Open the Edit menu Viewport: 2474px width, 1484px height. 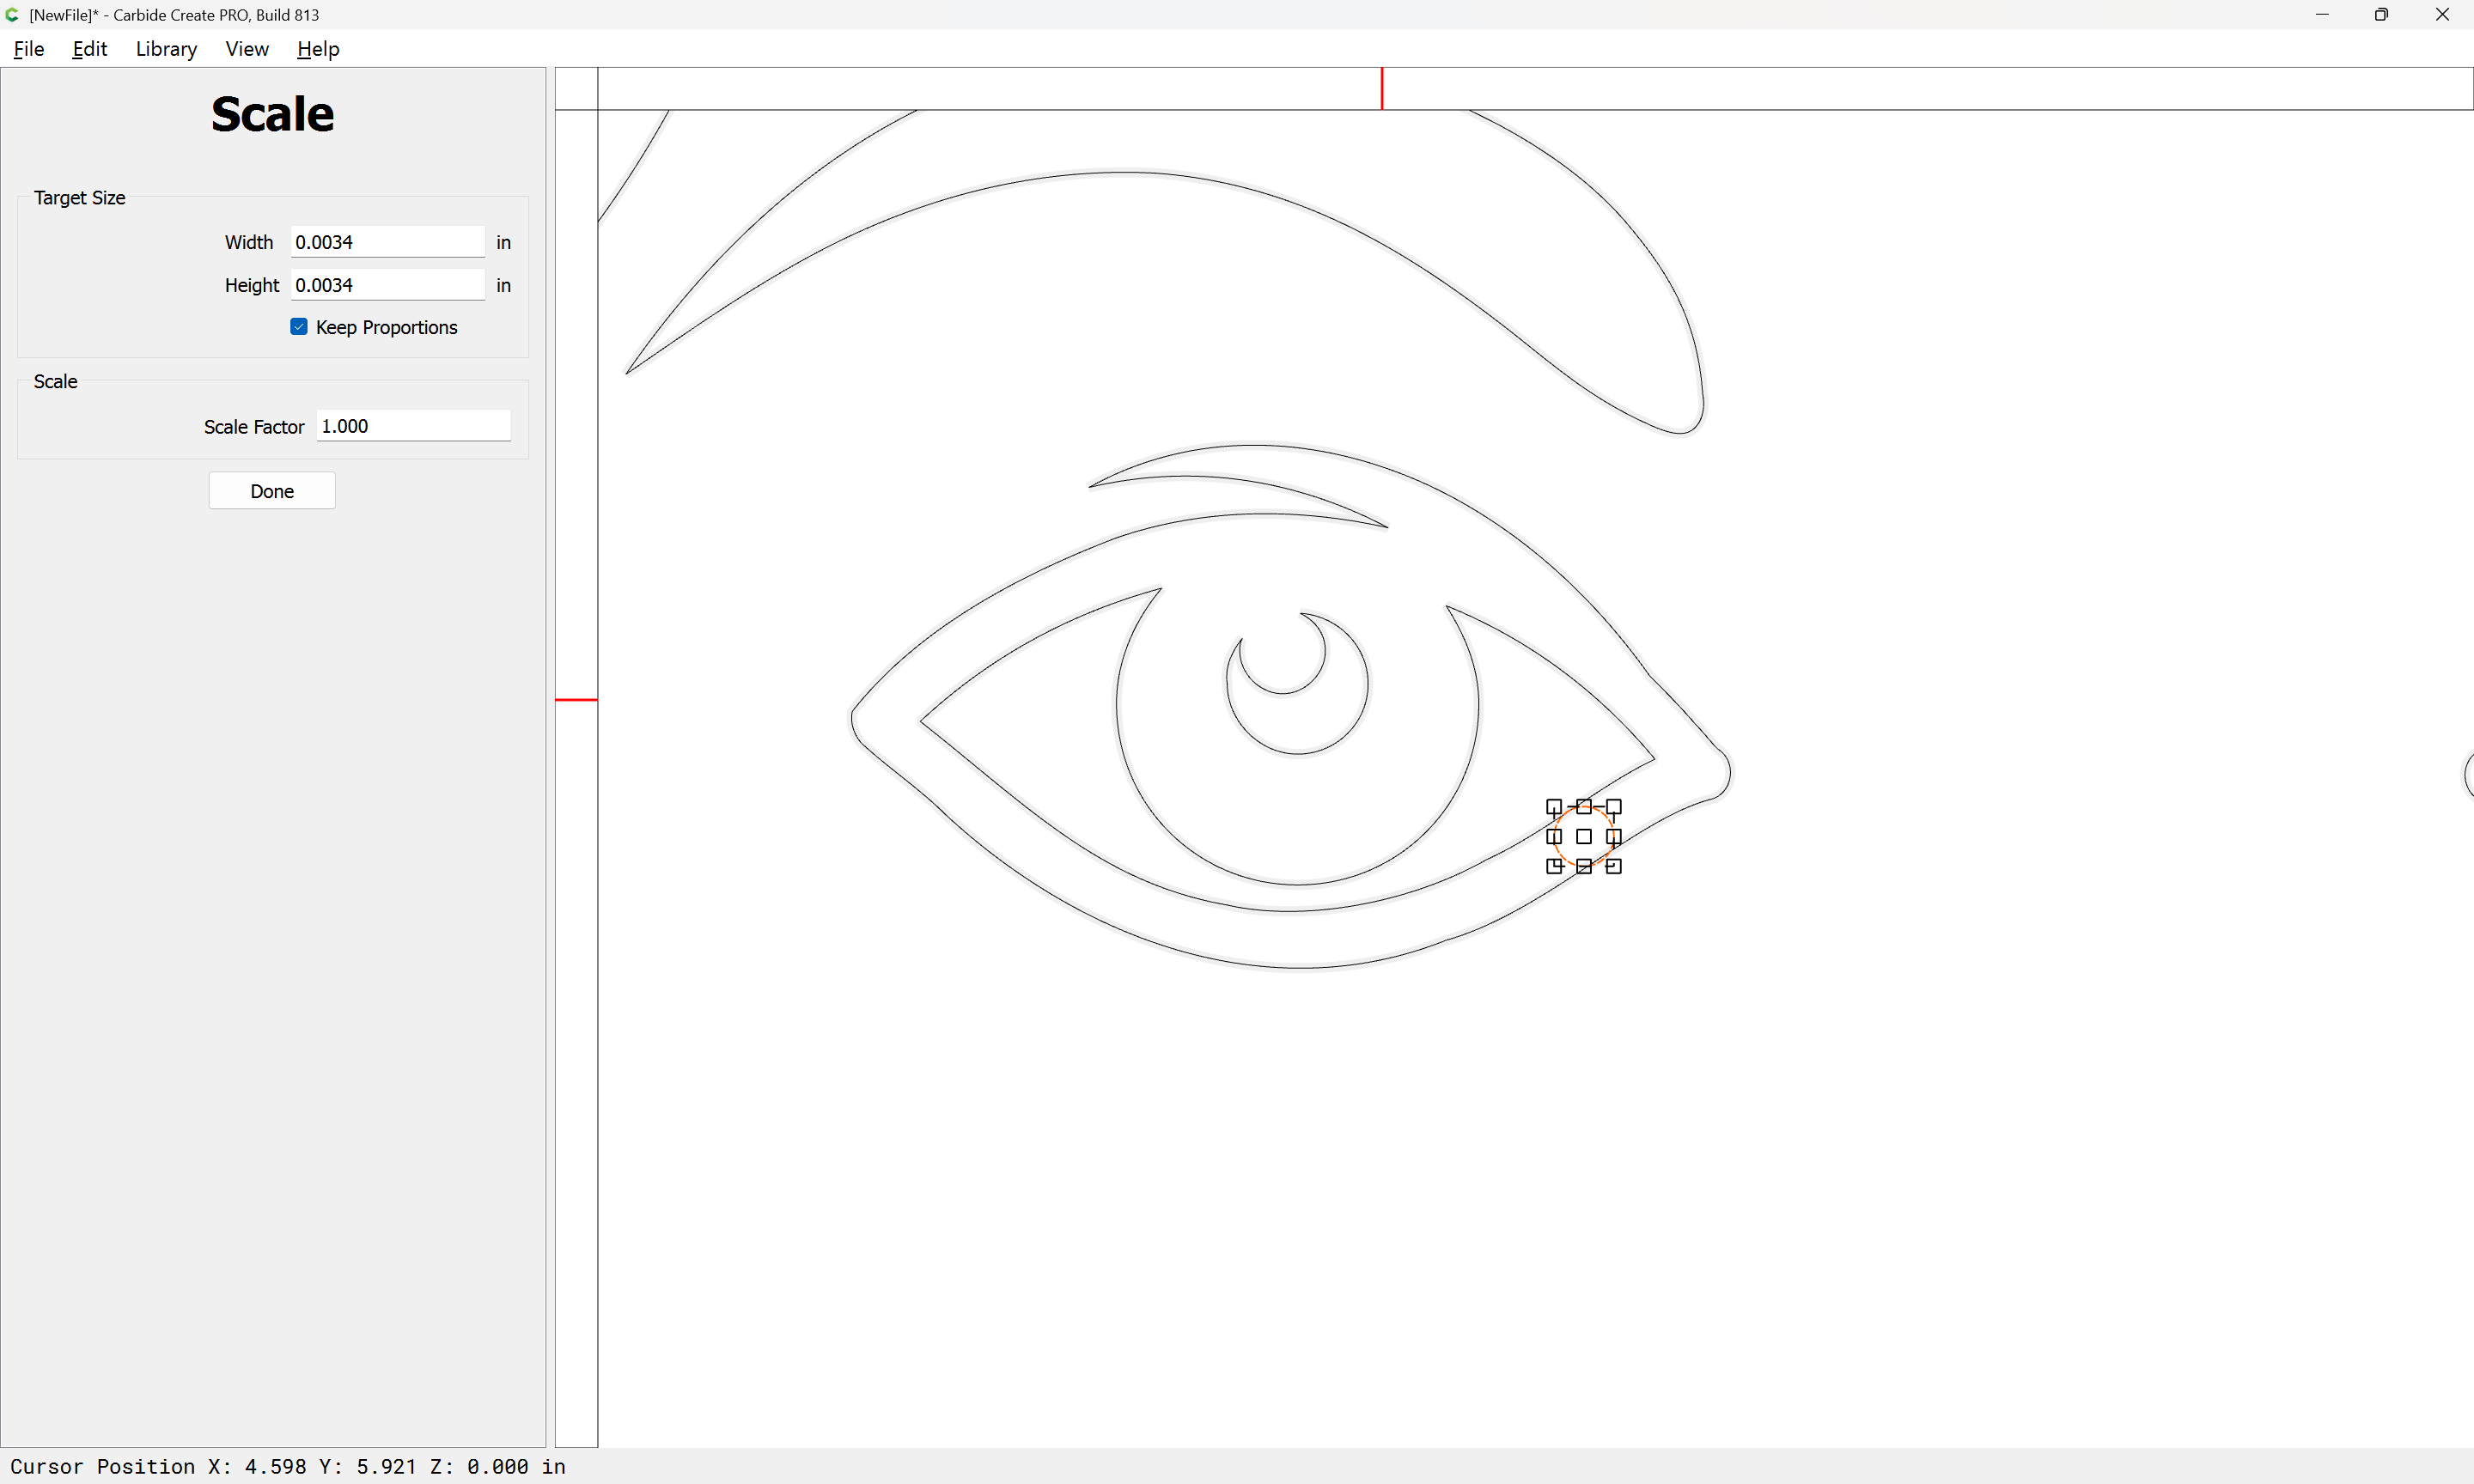coord(90,49)
